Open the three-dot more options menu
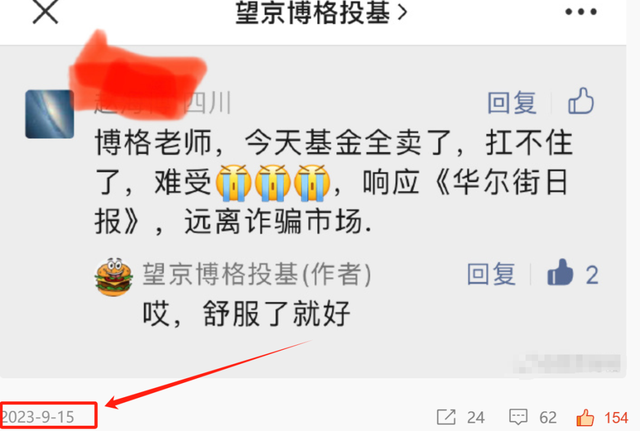The height and width of the screenshot is (431, 640). [581, 12]
